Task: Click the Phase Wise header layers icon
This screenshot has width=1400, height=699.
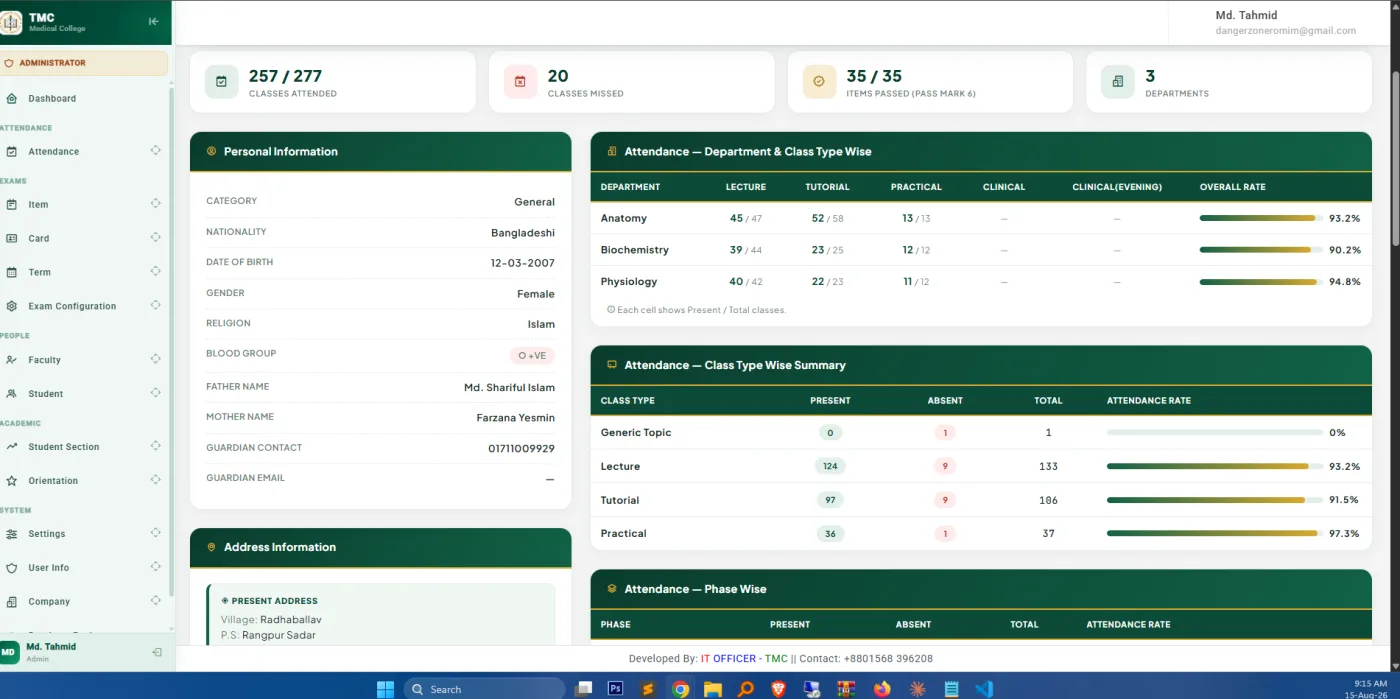Action: 612,589
